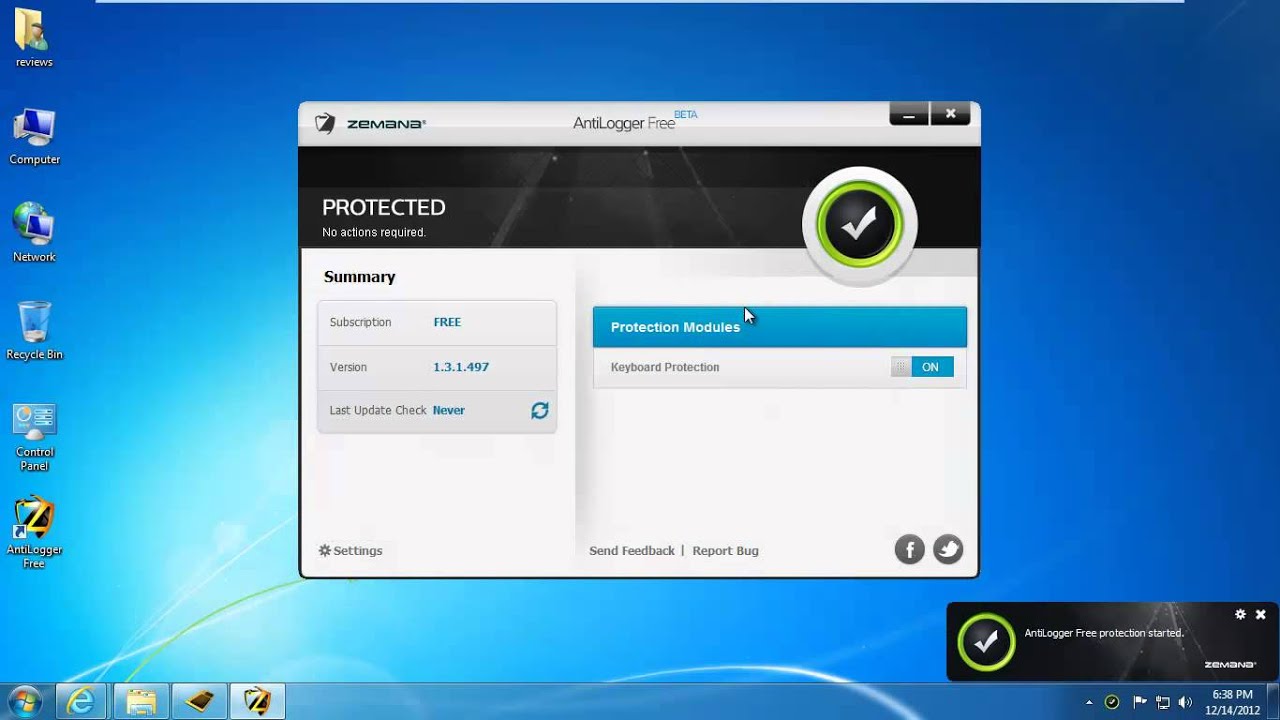Screen dimensions: 1280x720
Task: Click the brown book taskbar icon
Action: [x=199, y=701]
